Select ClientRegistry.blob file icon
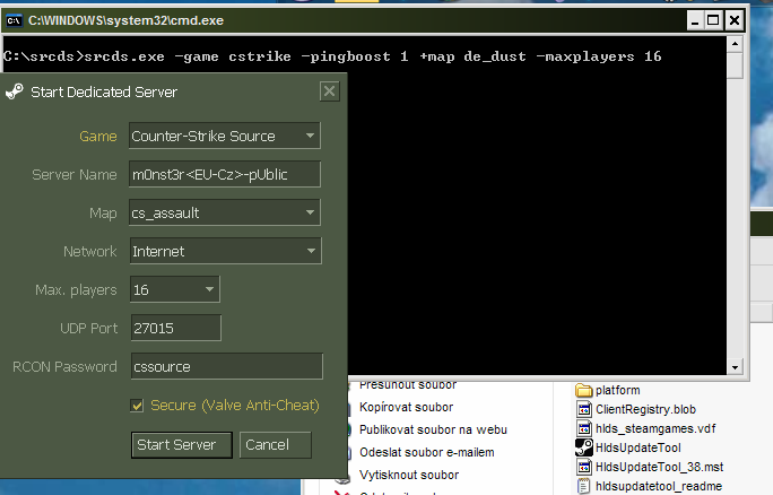 click(584, 409)
